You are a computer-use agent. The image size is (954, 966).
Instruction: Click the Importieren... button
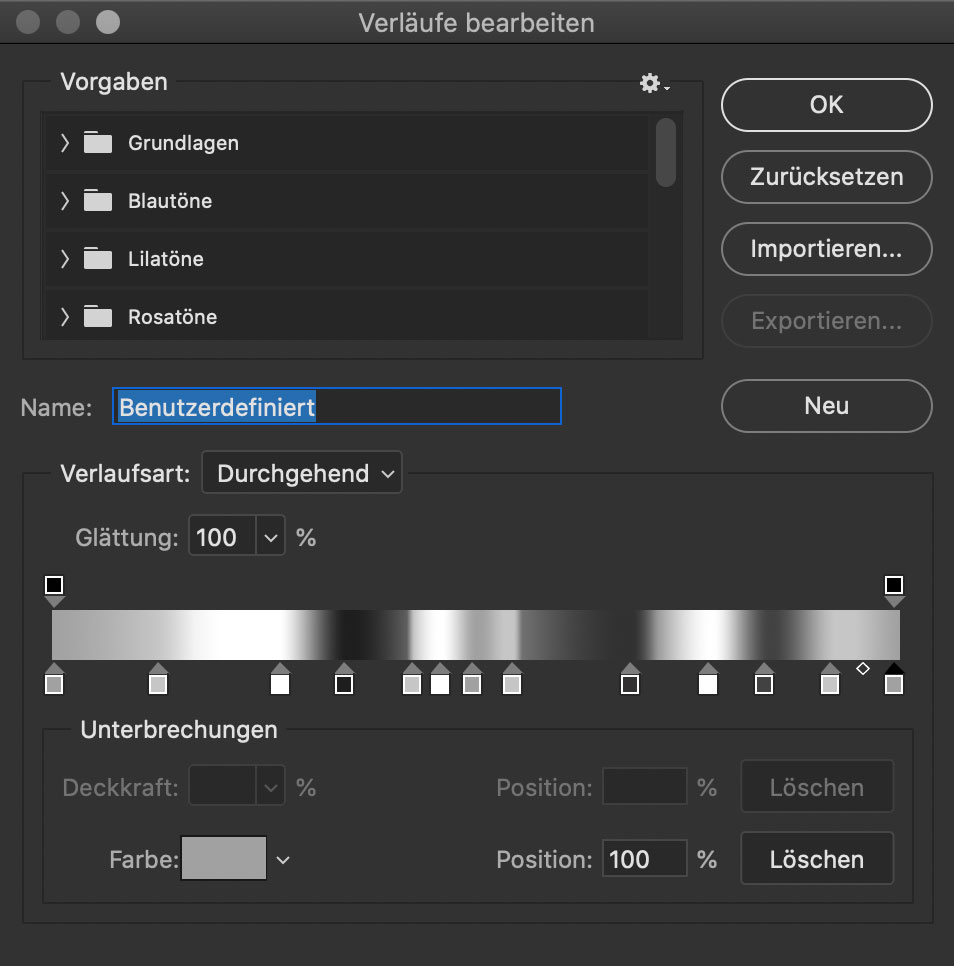tap(827, 249)
